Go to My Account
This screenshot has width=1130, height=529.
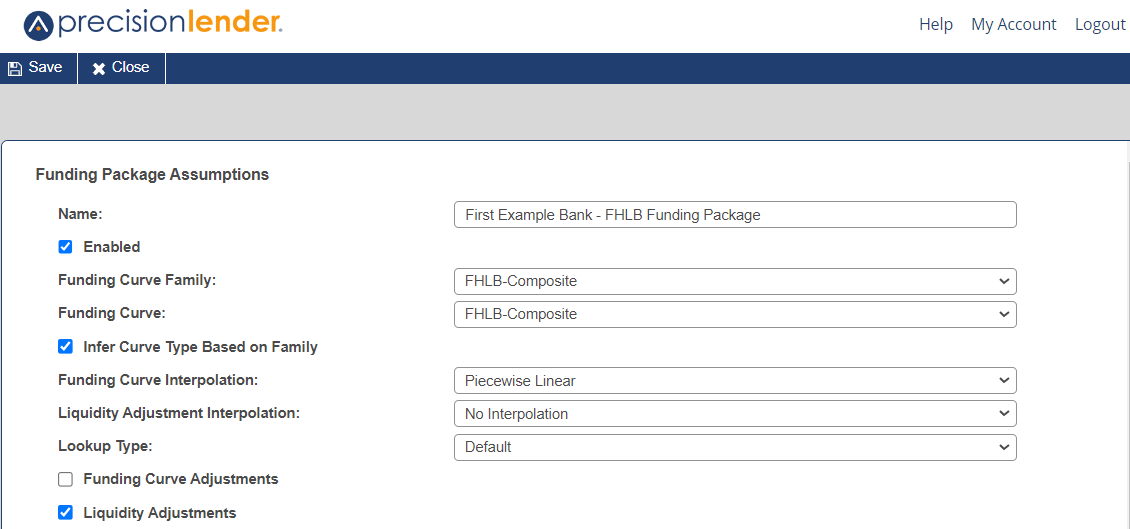[1014, 25]
